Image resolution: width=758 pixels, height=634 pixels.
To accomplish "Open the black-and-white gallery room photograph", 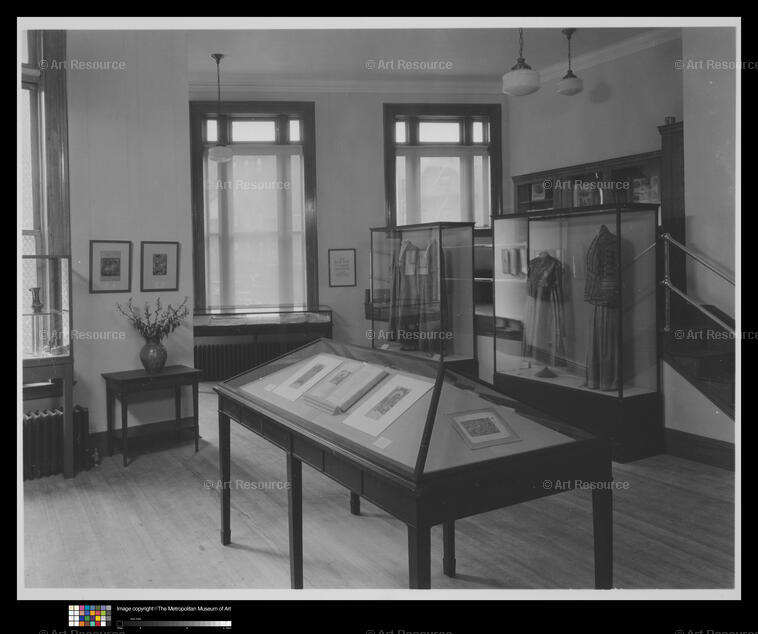I will pos(379,309).
